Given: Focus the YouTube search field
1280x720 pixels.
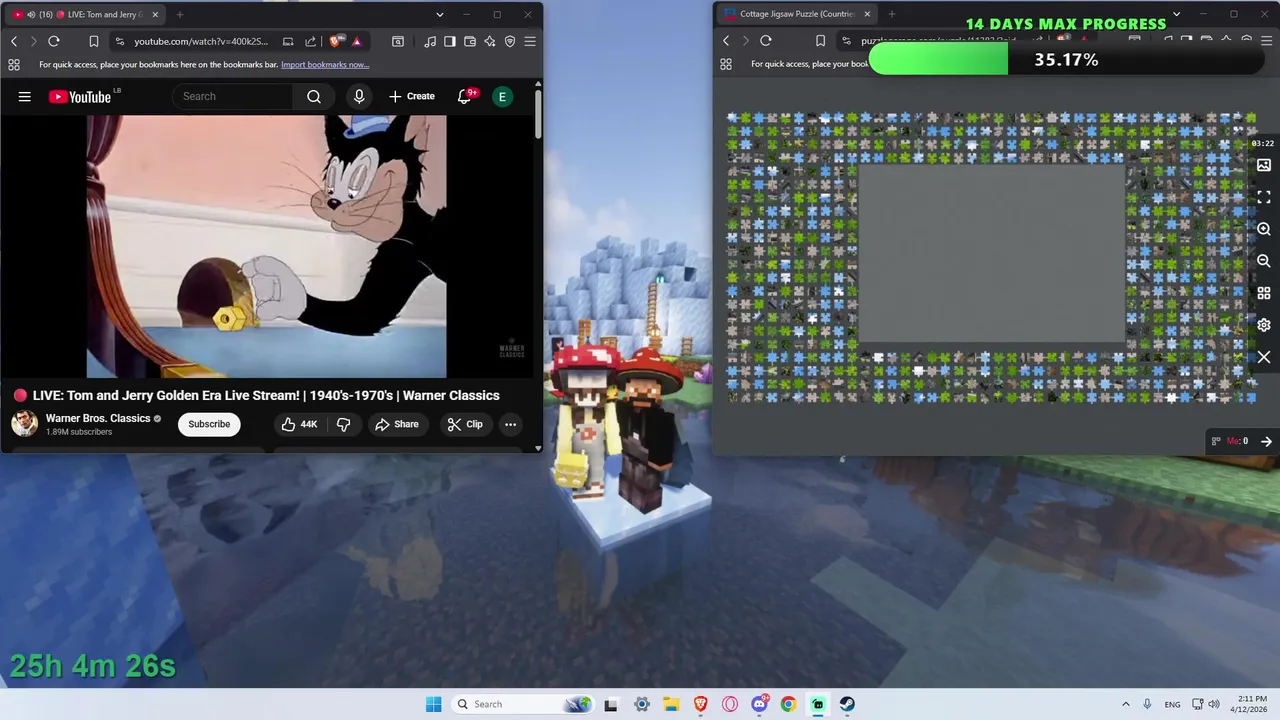Looking at the screenshot, I should pos(233,96).
